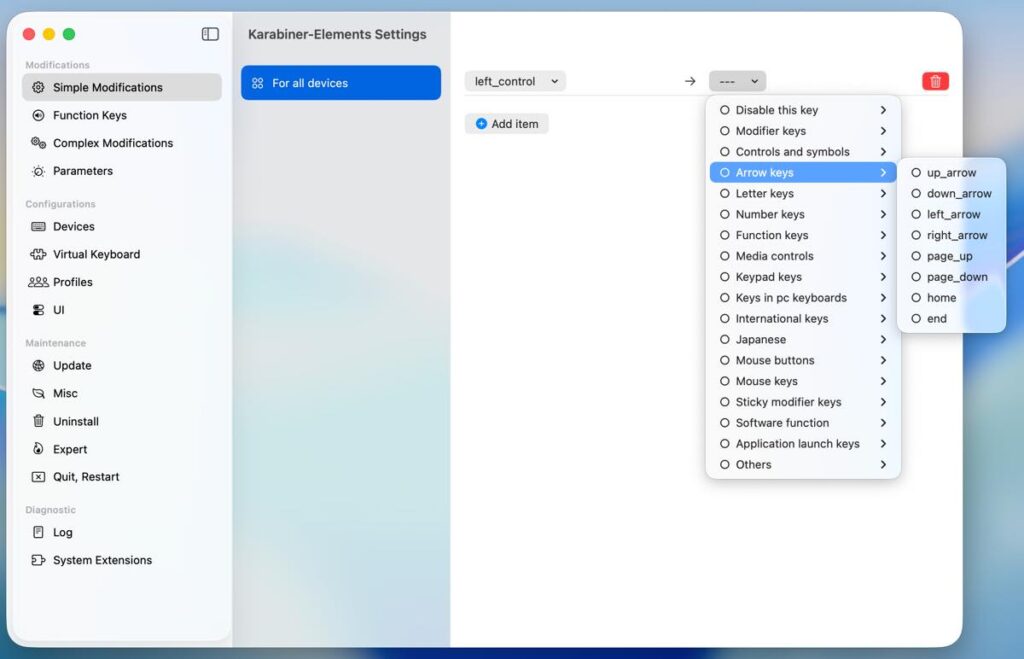The width and height of the screenshot is (1024, 659).
Task: Open Function Keys settings
Action: click(89, 115)
